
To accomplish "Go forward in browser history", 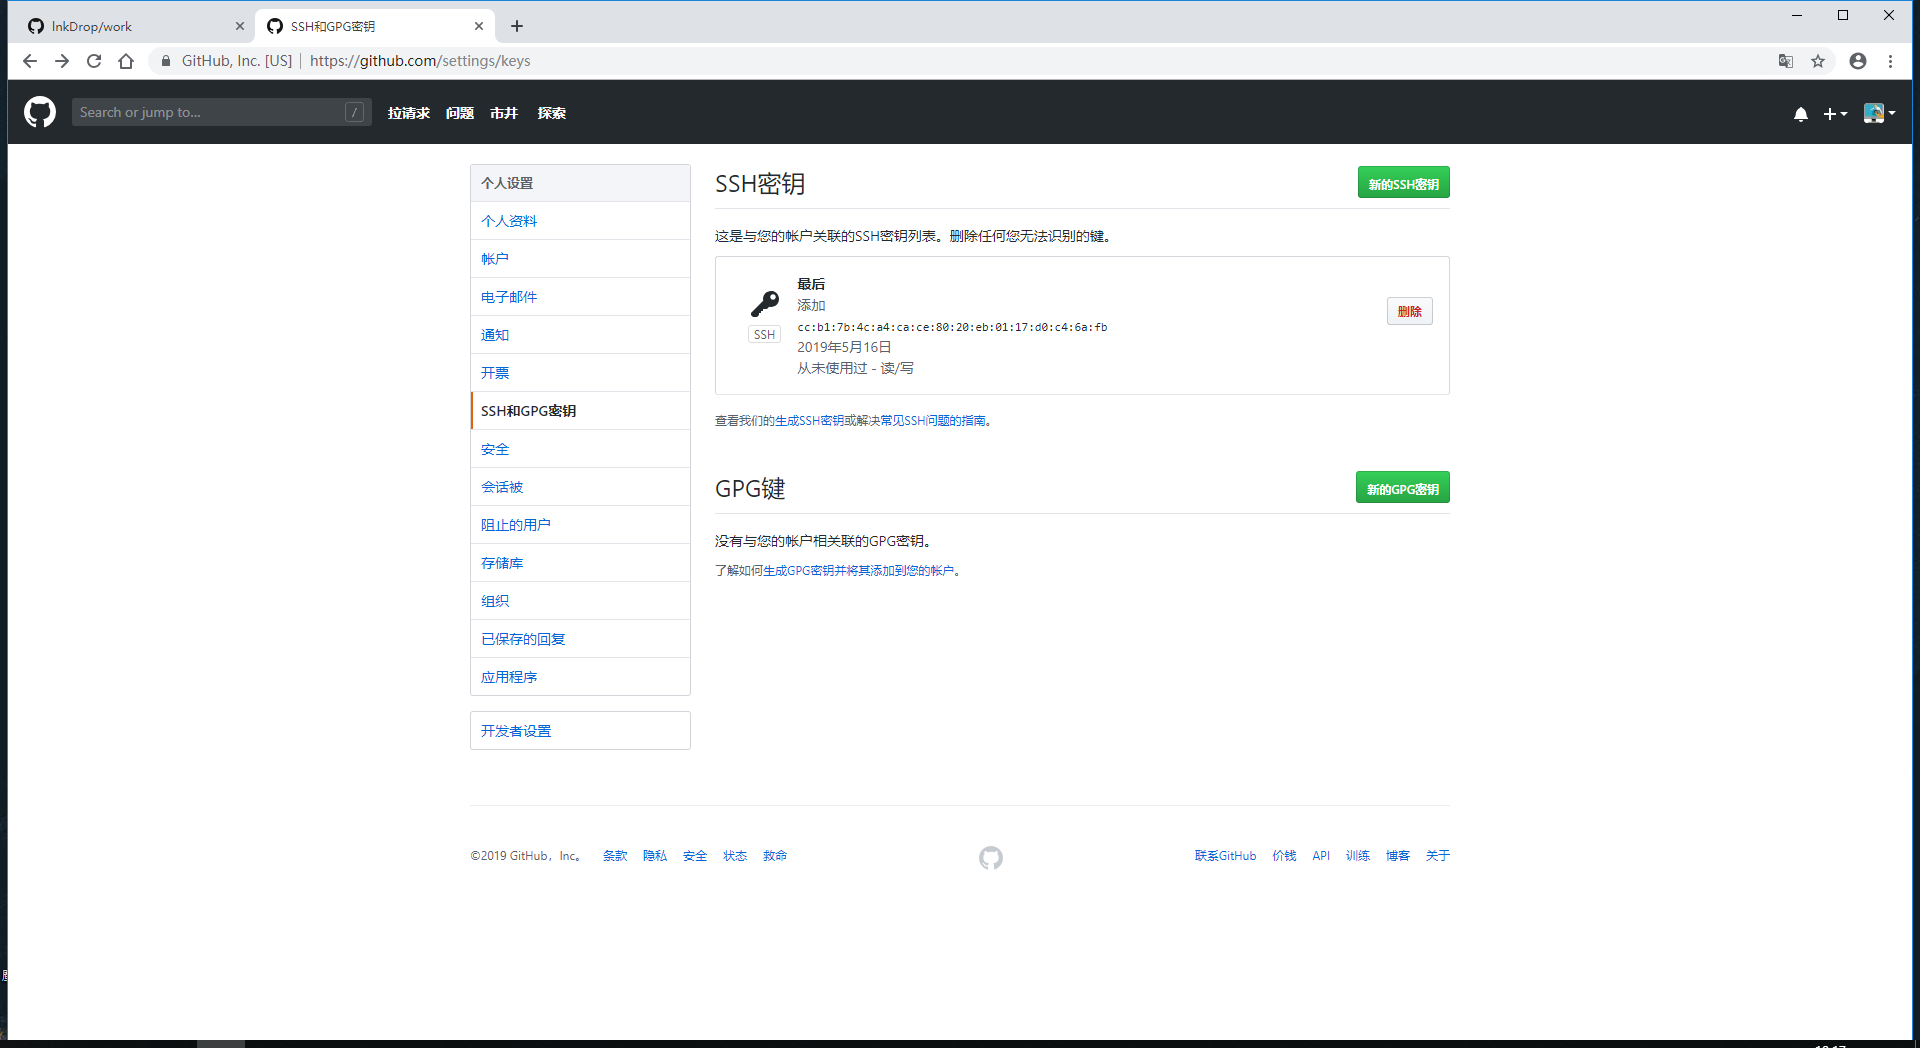I will [62, 61].
